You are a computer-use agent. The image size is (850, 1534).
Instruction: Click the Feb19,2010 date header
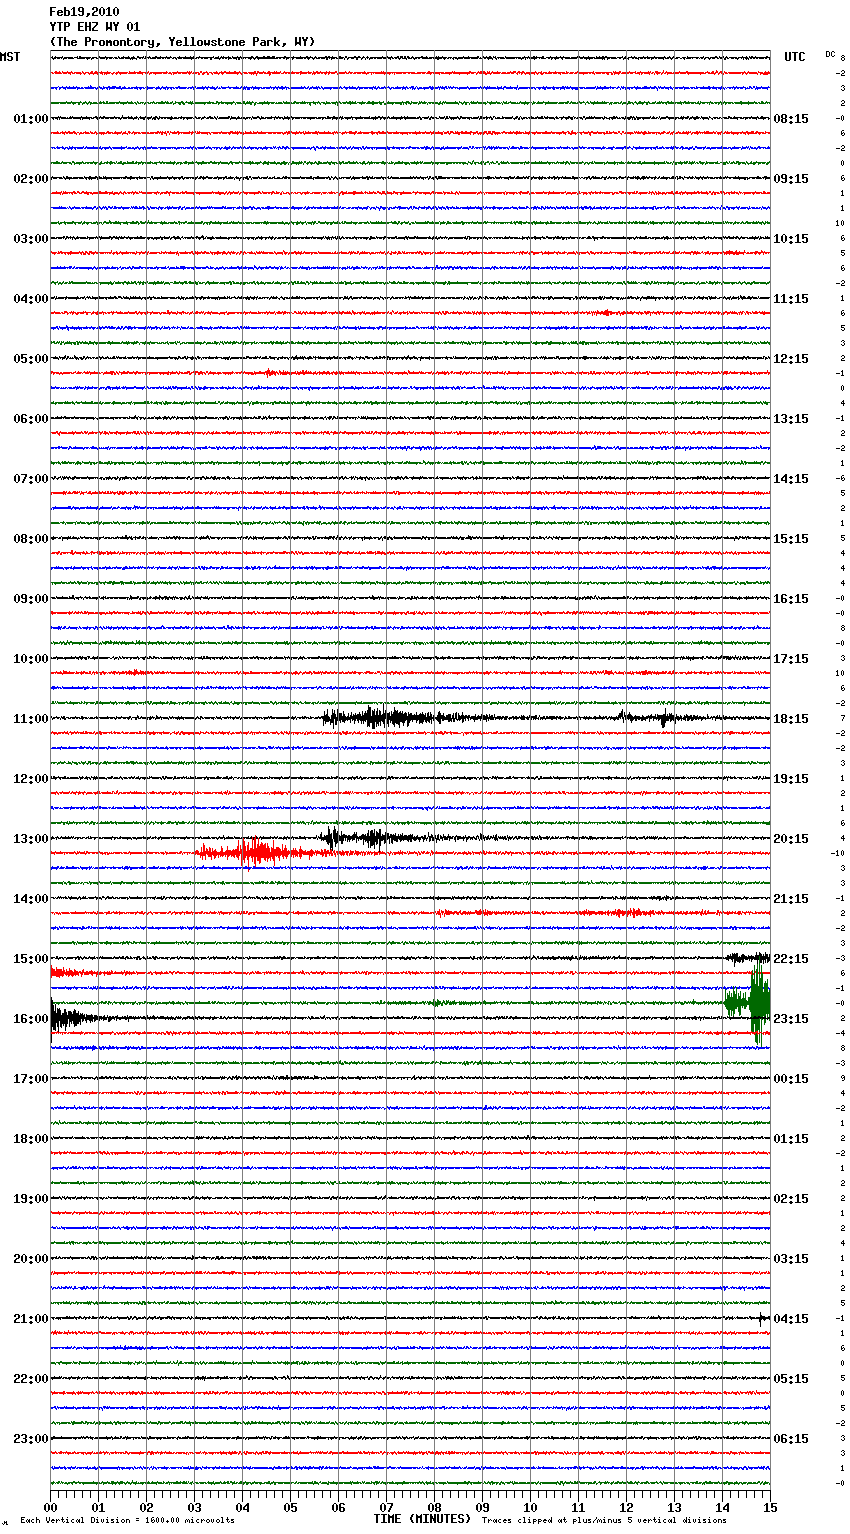pos(84,12)
